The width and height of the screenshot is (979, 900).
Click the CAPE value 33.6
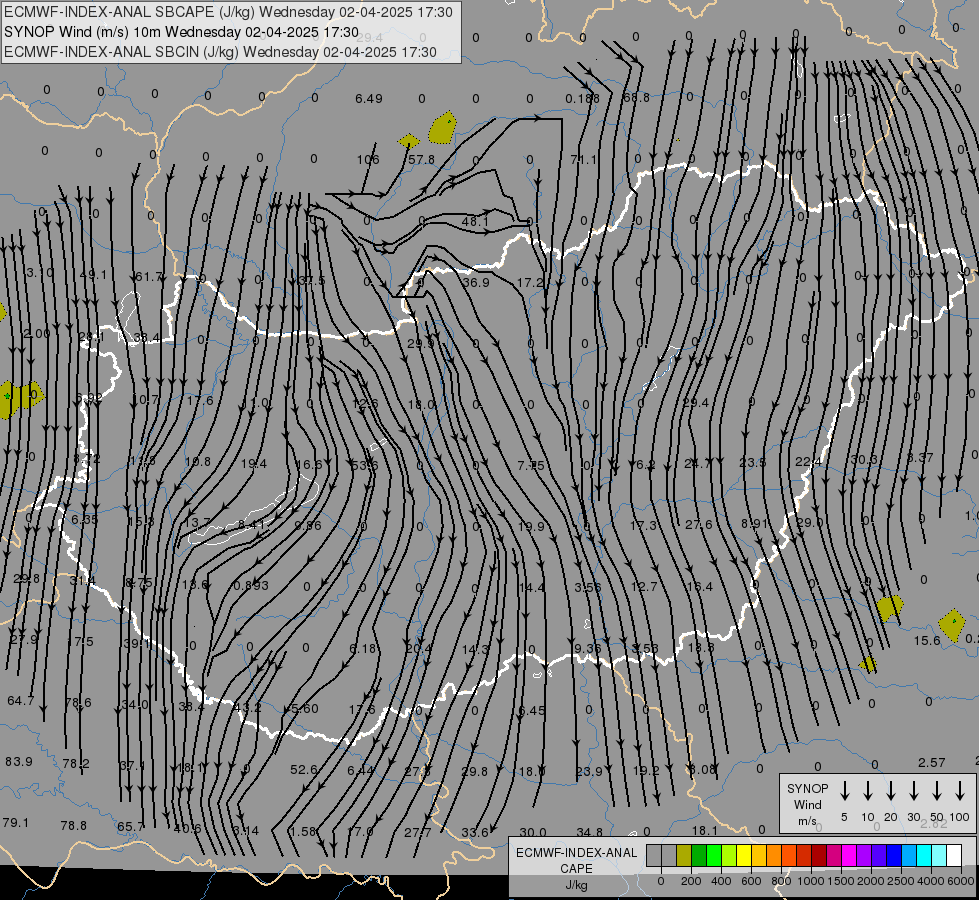pos(475,832)
